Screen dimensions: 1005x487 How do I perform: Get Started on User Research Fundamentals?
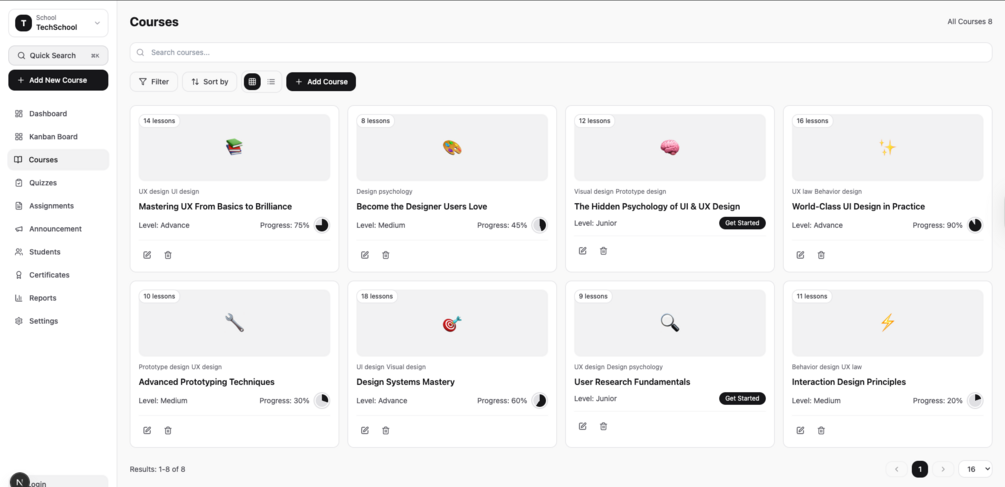(742, 399)
